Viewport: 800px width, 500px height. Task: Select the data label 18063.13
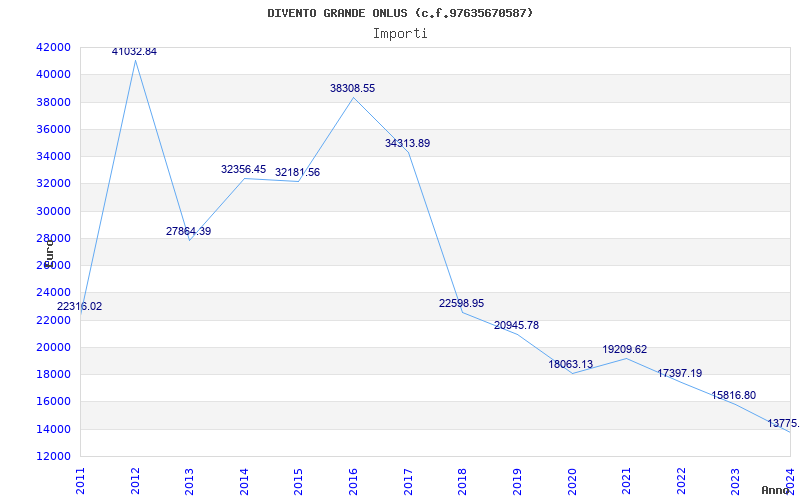coord(570,364)
